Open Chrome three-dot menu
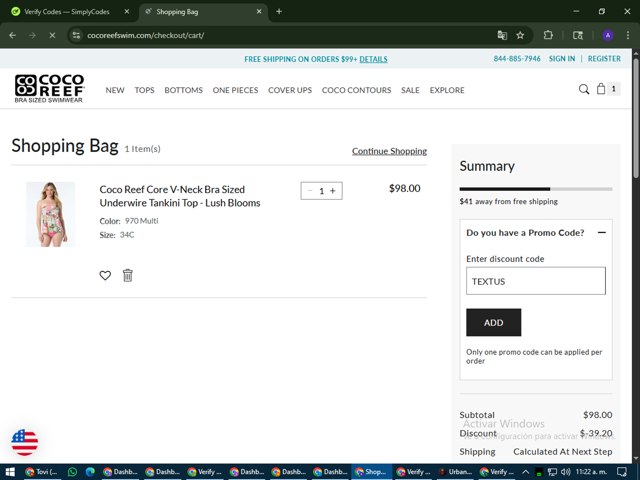The width and height of the screenshot is (640, 480). pos(628,36)
